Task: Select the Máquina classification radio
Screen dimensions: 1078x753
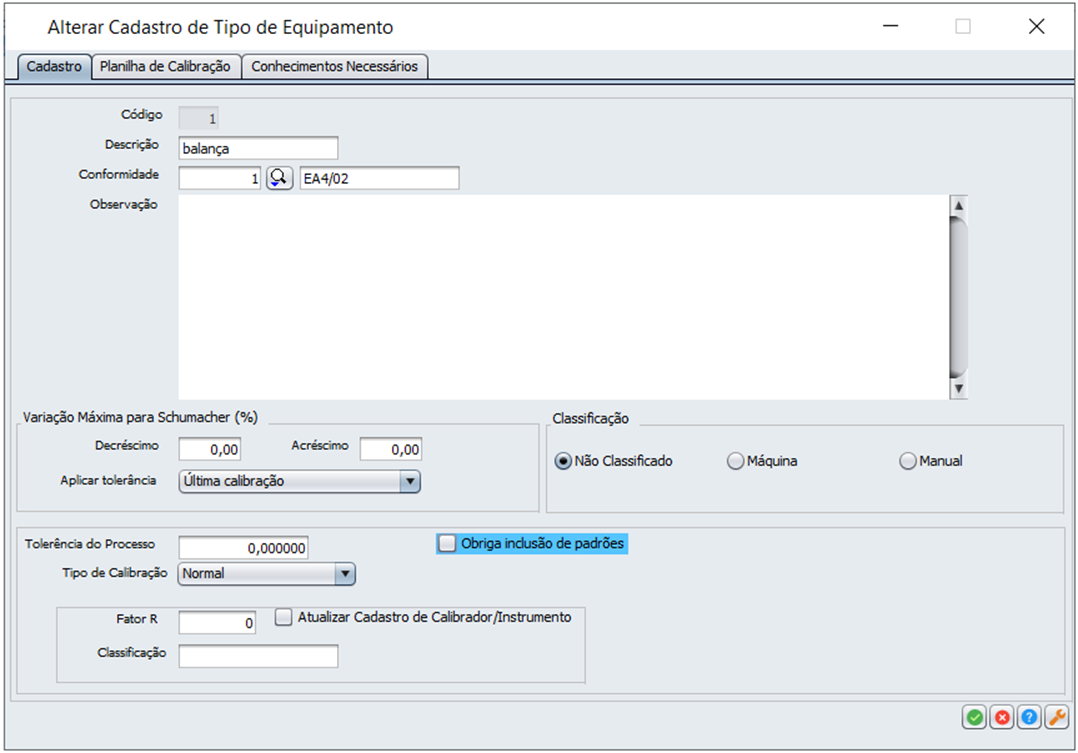Action: [x=736, y=461]
